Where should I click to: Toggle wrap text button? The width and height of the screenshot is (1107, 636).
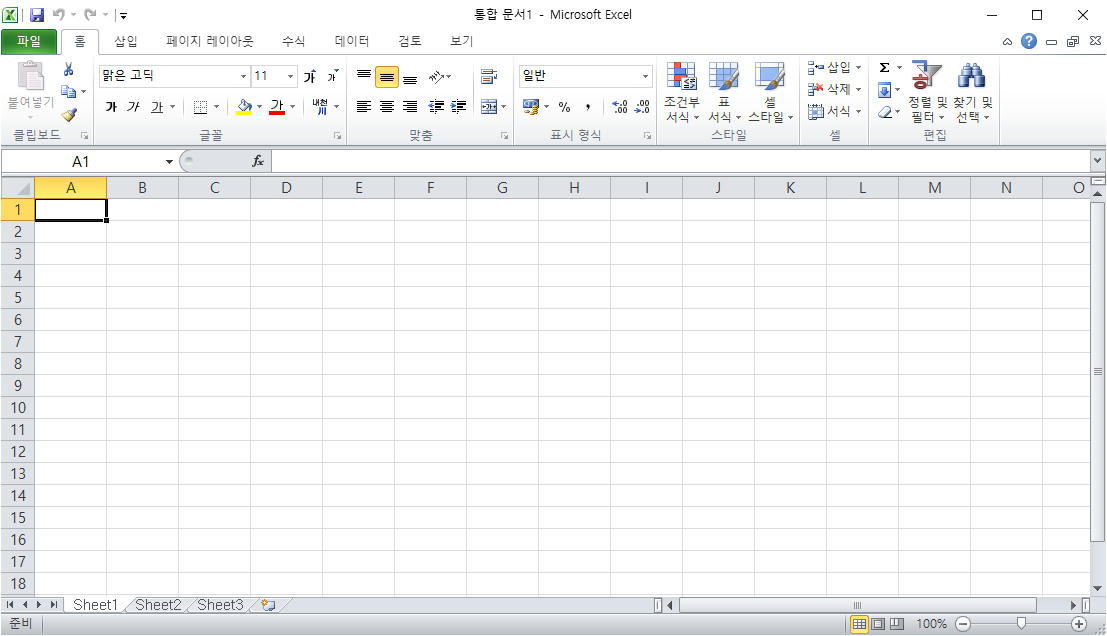(x=489, y=76)
